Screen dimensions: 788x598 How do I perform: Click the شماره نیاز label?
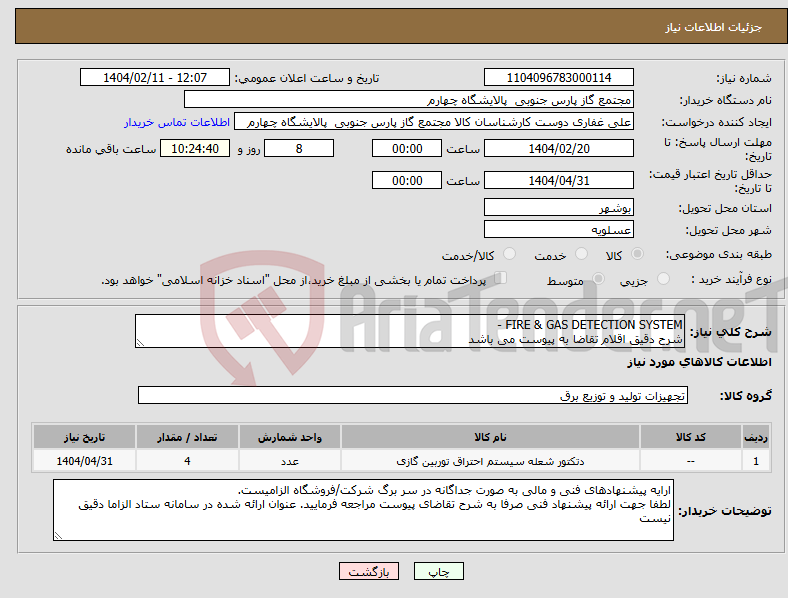744,78
